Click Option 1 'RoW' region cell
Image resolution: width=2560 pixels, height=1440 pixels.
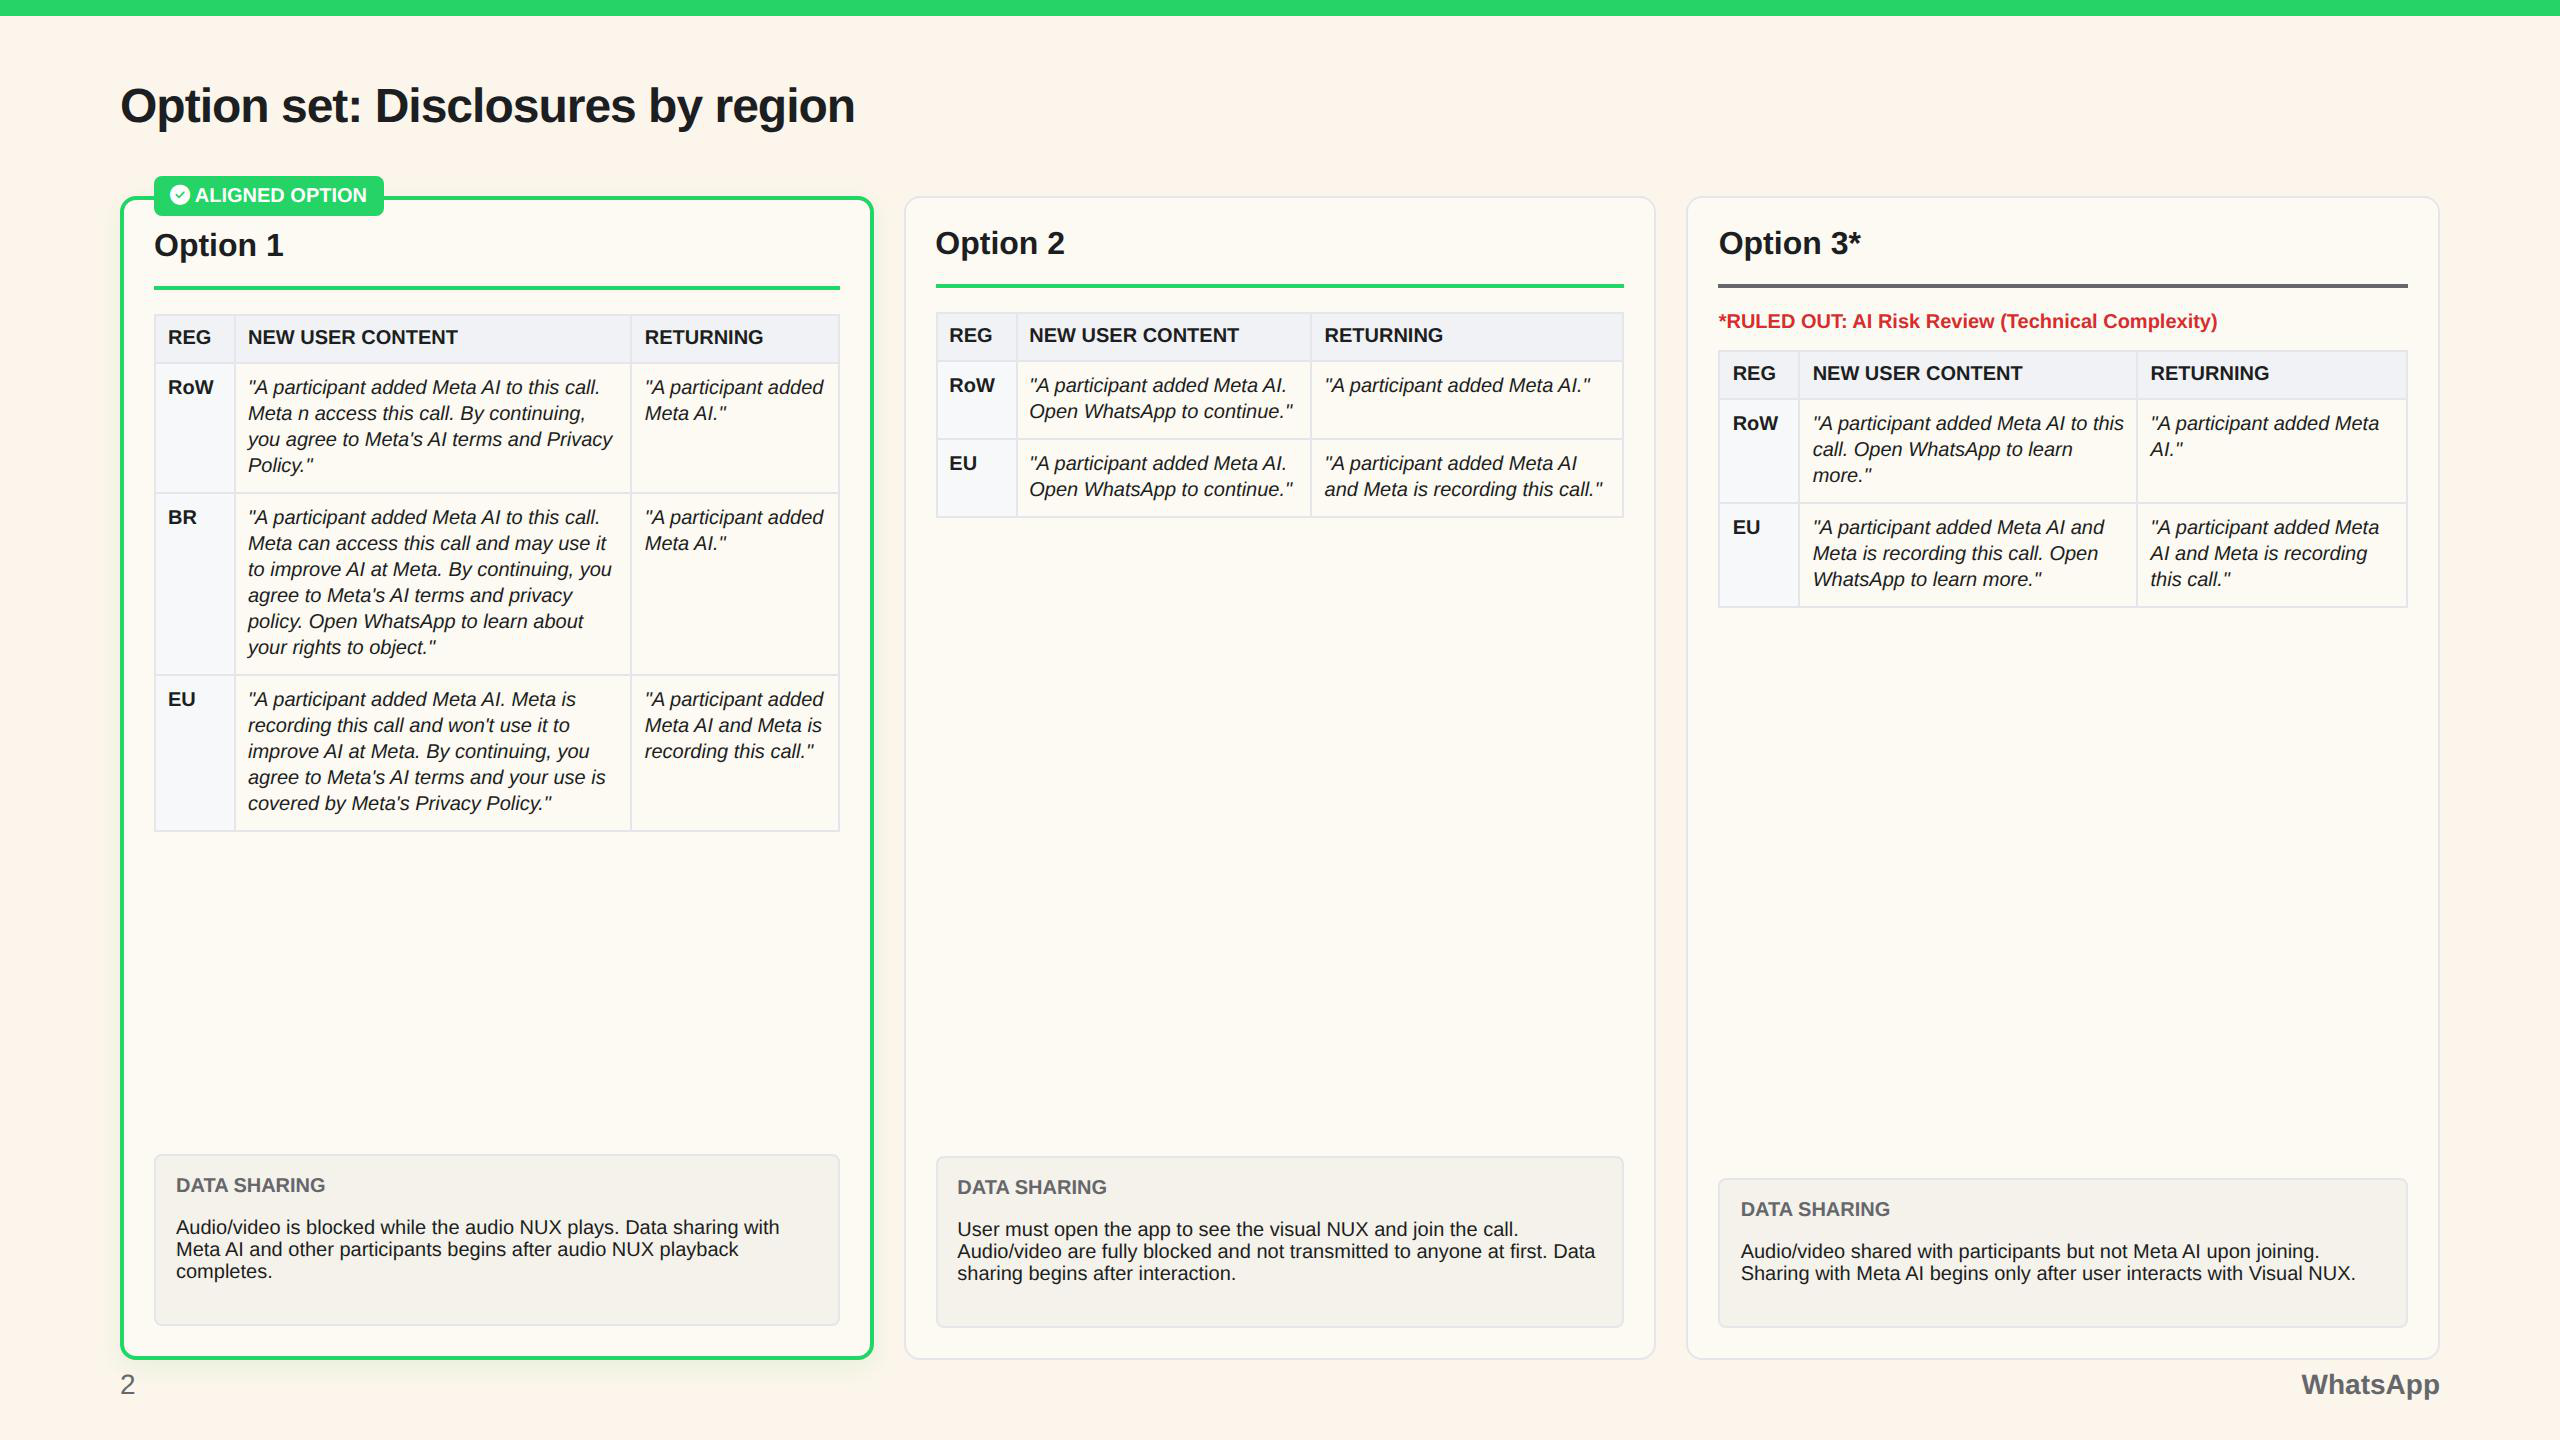click(x=194, y=427)
